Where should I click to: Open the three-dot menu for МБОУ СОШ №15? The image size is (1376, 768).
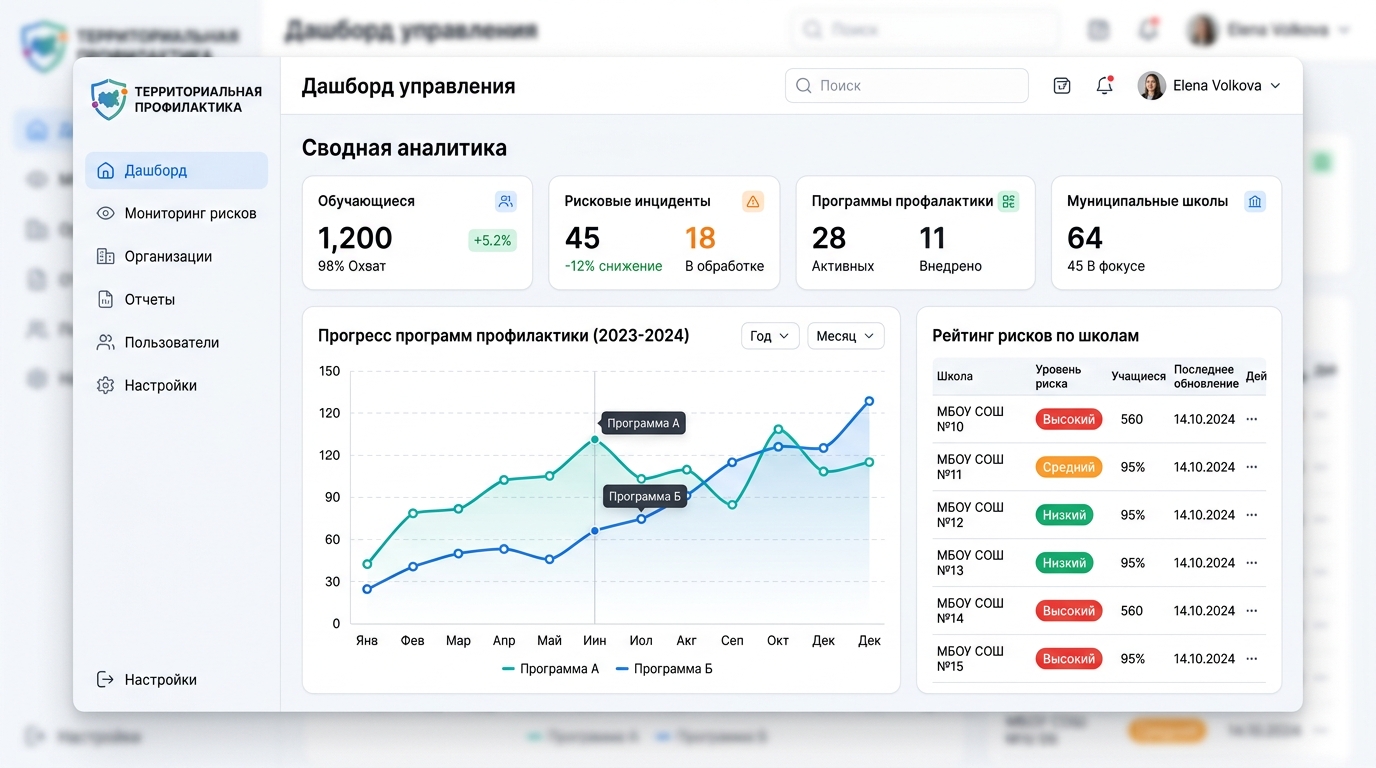click(x=1251, y=659)
